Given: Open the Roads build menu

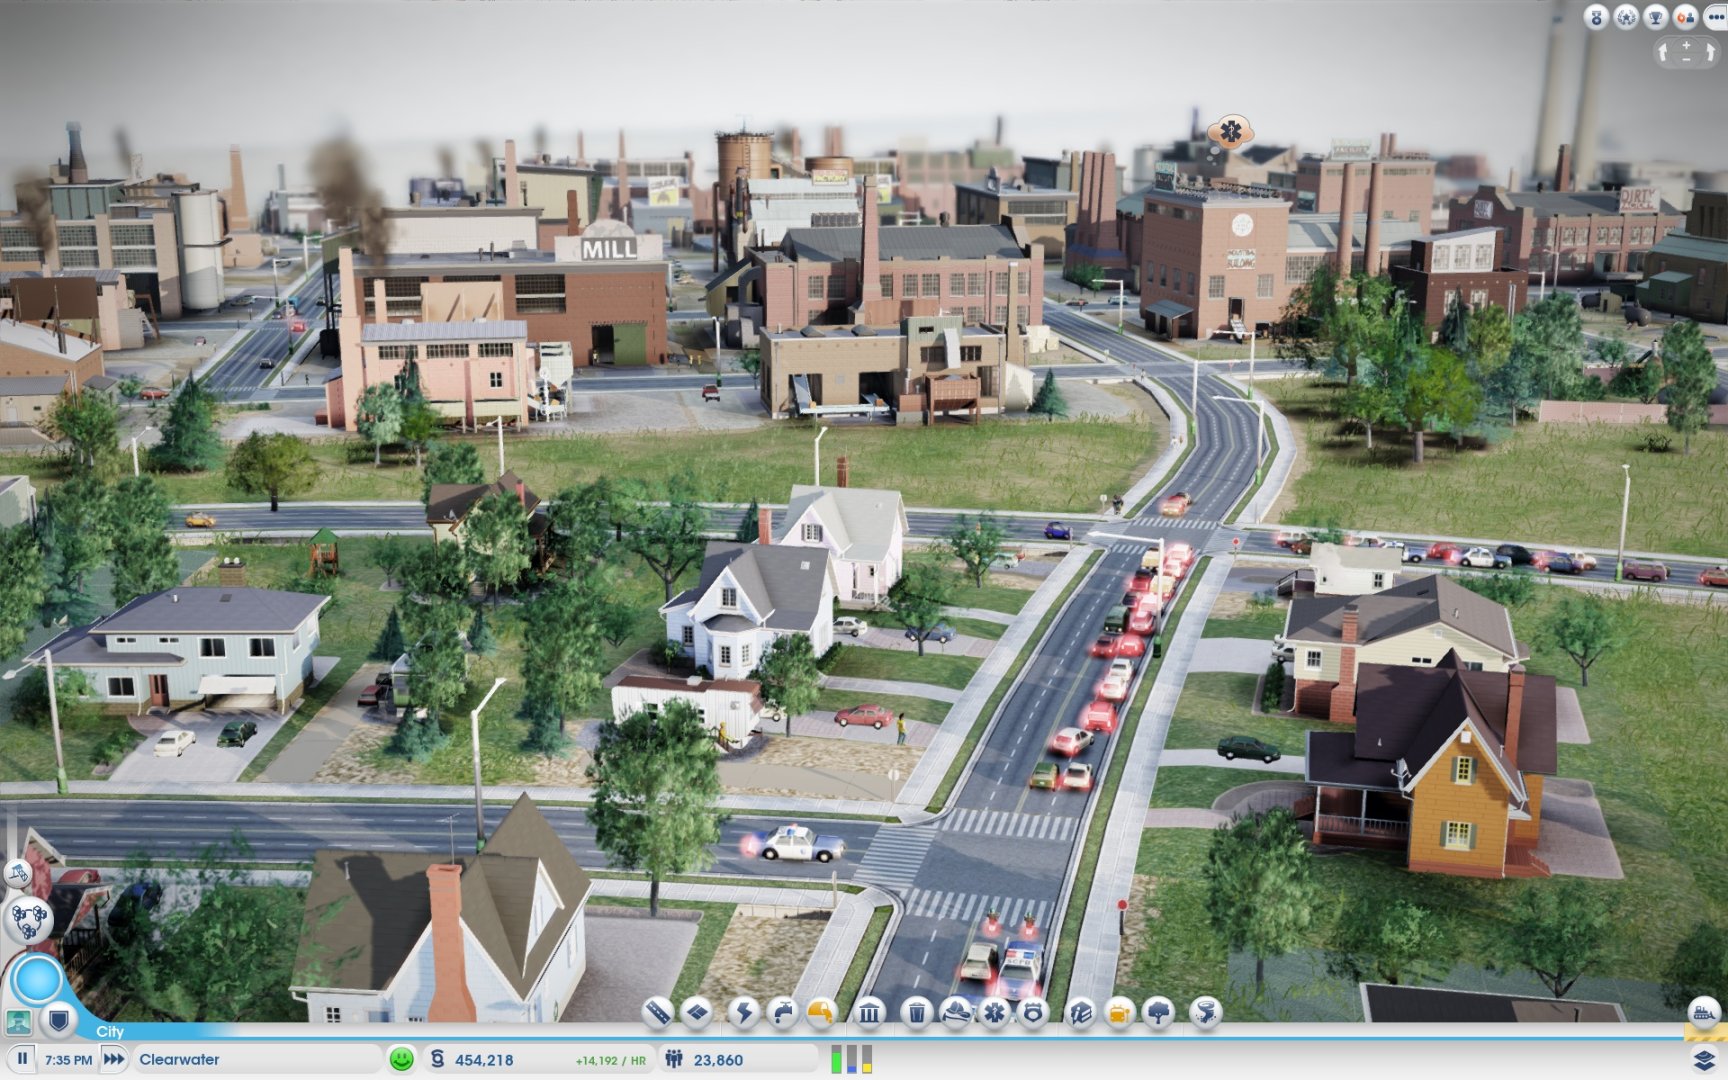Looking at the screenshot, I should pos(658,1013).
